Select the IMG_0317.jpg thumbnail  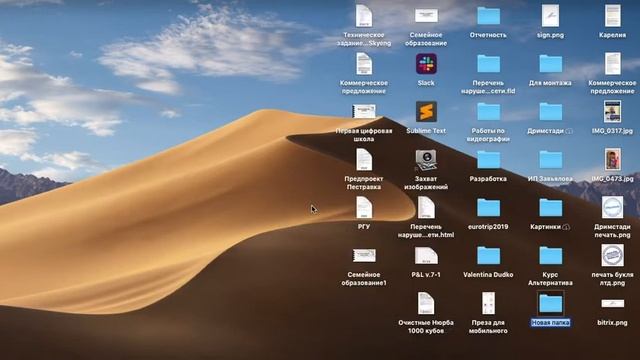[x=613, y=112]
